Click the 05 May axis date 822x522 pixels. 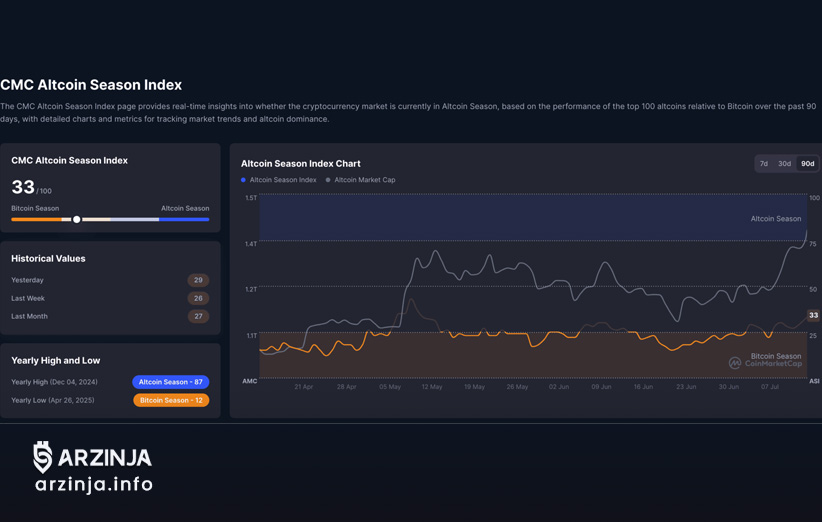(x=390, y=387)
